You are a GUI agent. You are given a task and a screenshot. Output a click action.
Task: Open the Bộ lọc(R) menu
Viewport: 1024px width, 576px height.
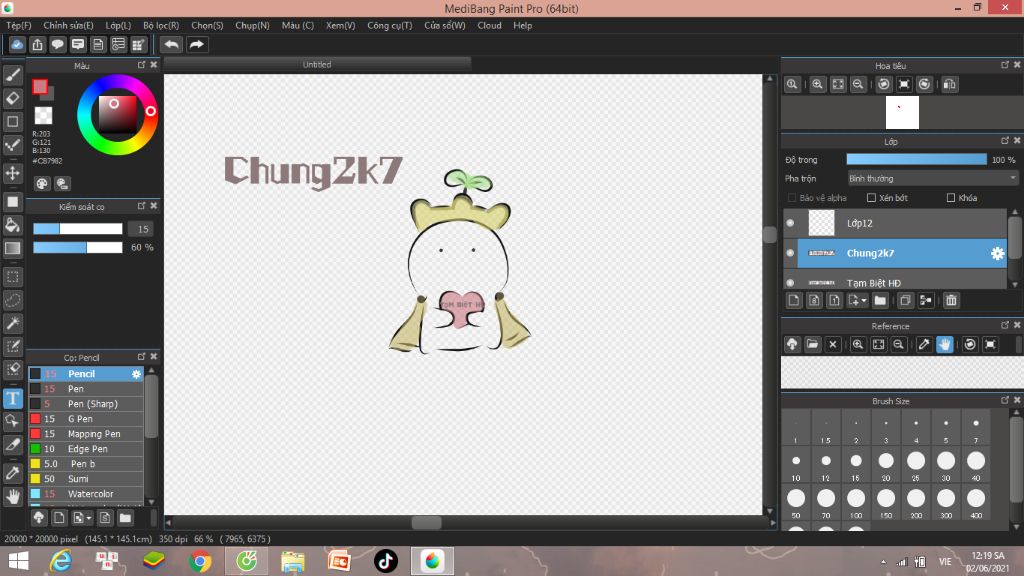[x=161, y=25]
